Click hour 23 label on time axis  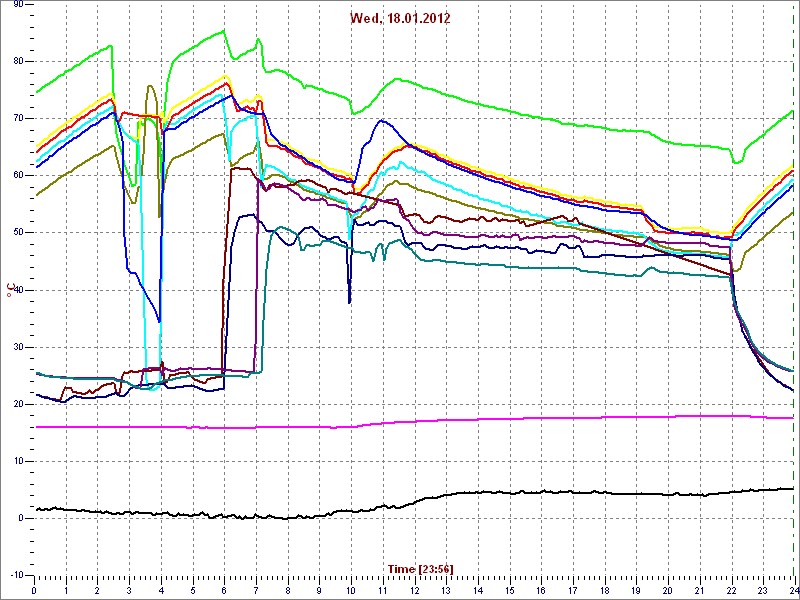[x=763, y=590]
